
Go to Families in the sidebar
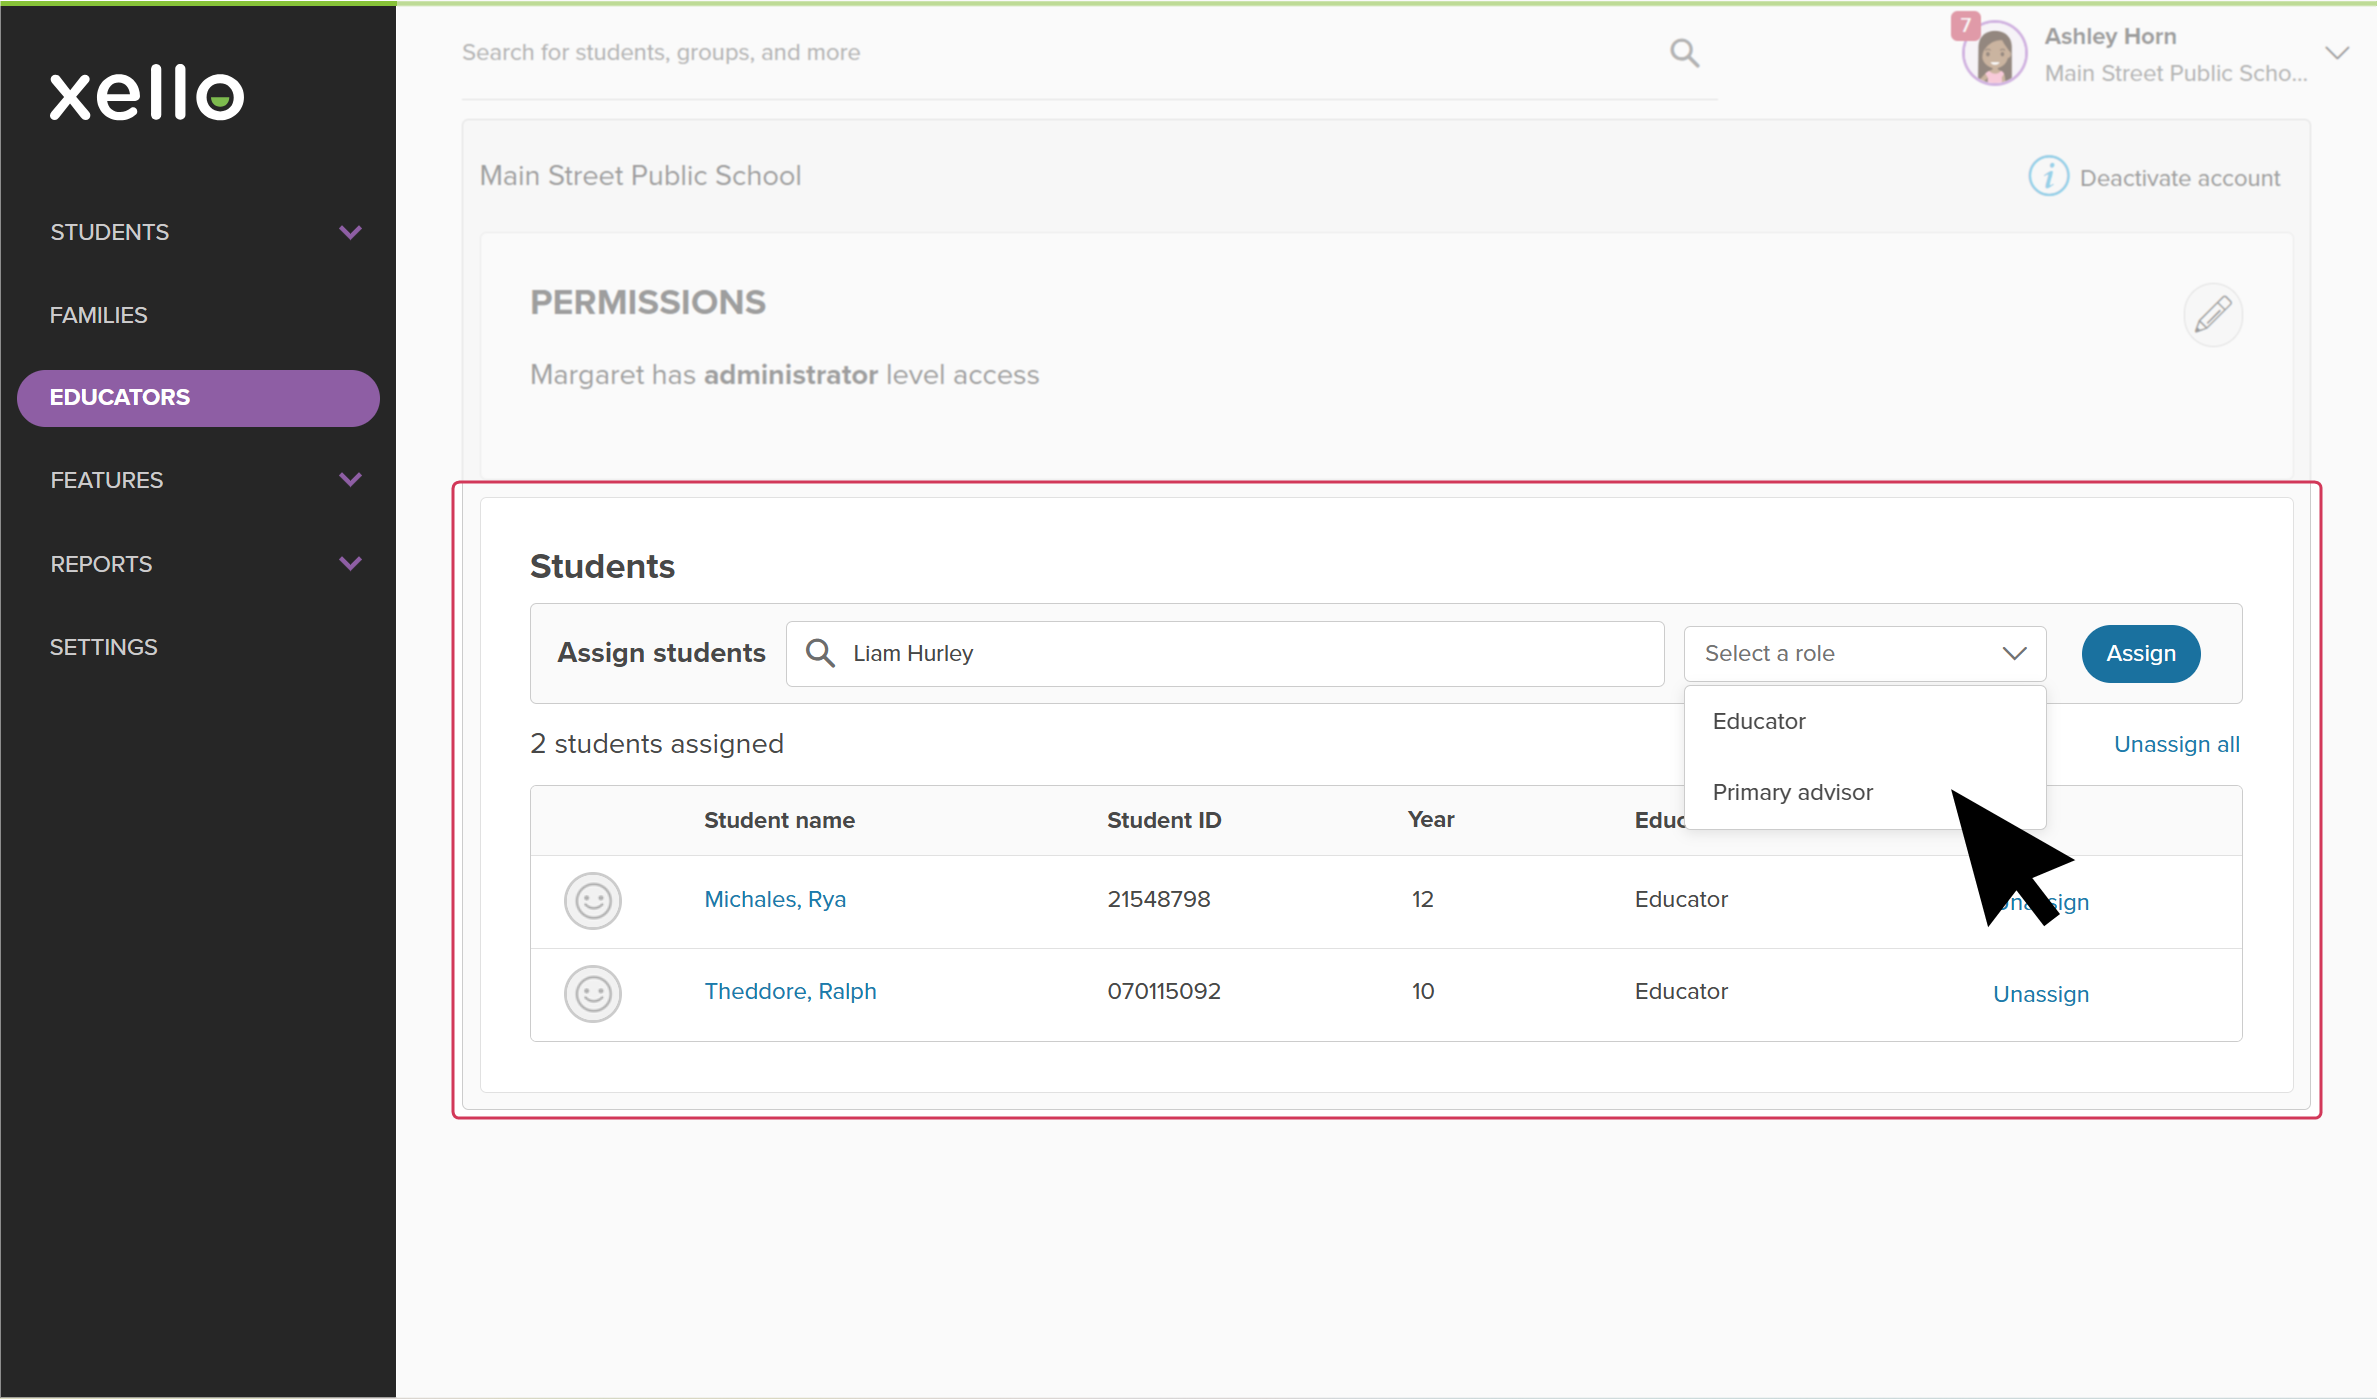[x=99, y=315]
